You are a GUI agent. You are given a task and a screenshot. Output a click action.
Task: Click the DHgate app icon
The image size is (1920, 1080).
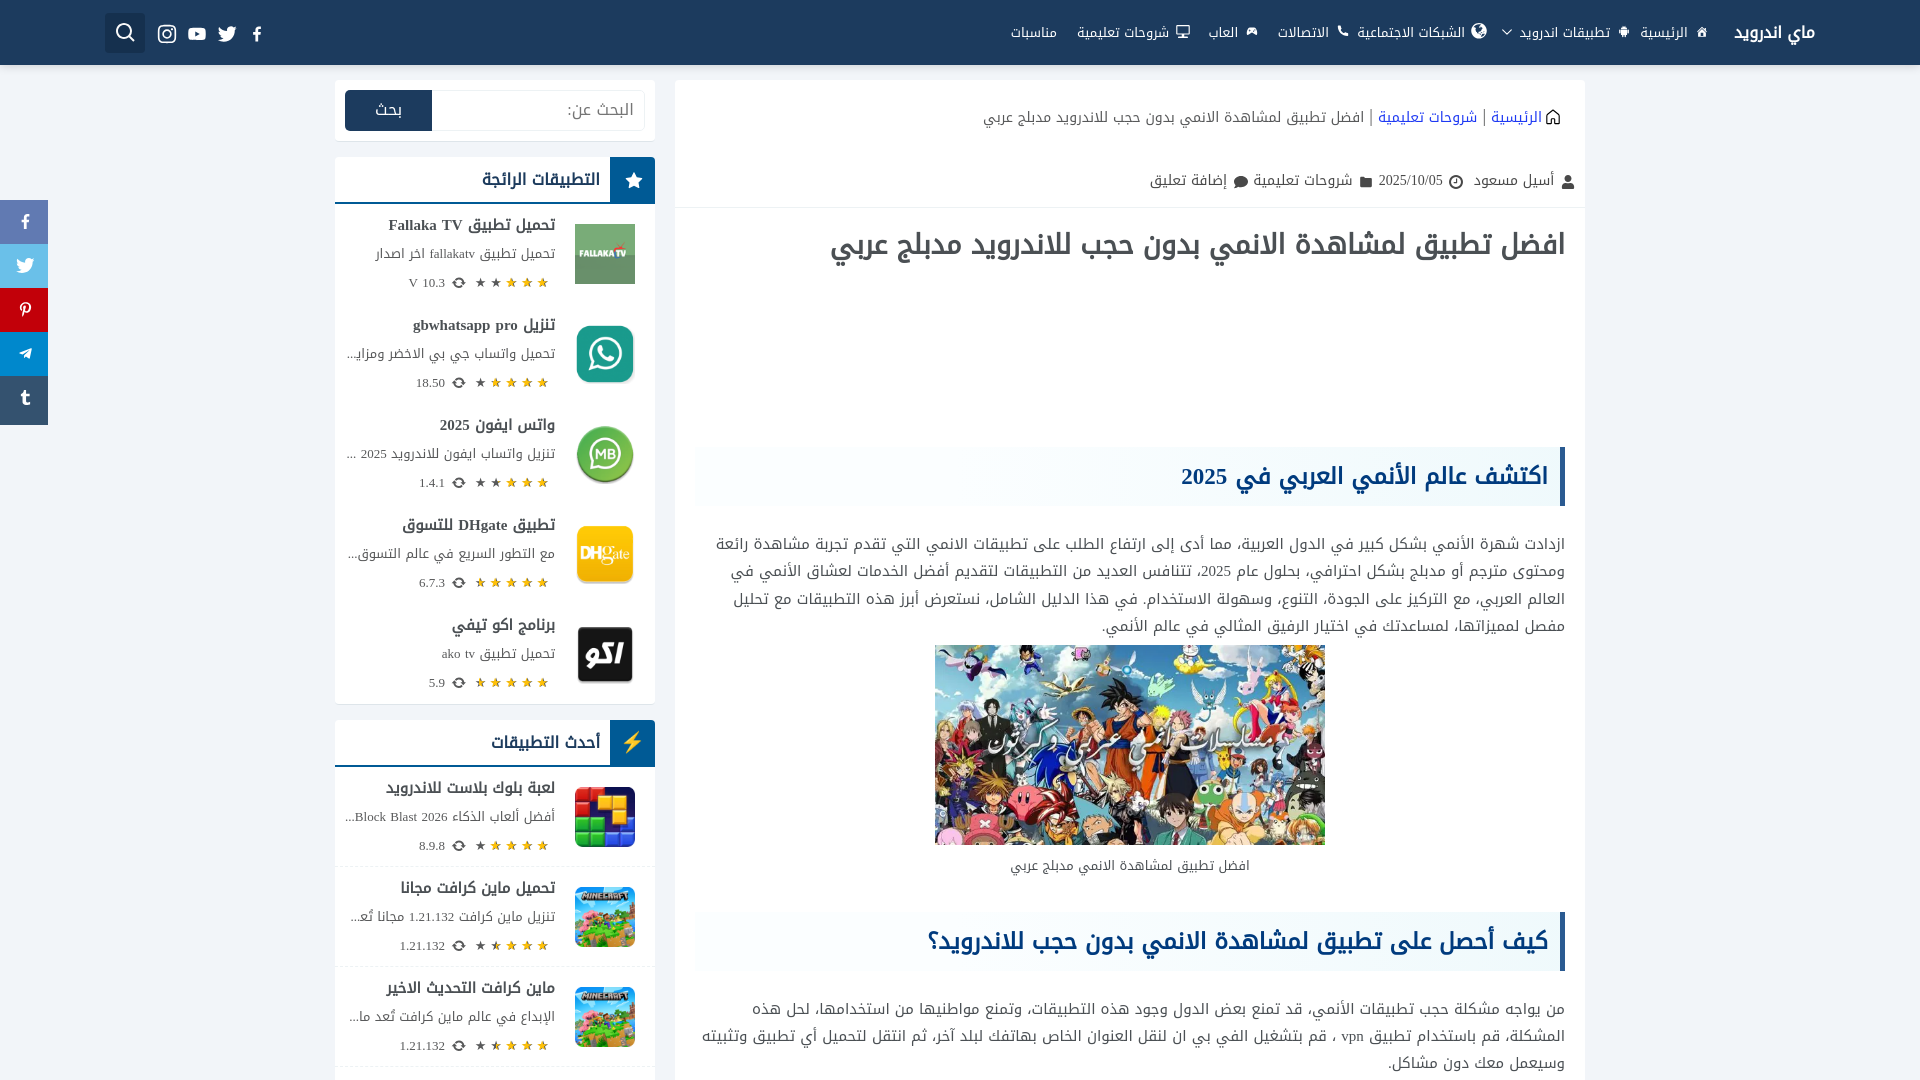coord(605,554)
